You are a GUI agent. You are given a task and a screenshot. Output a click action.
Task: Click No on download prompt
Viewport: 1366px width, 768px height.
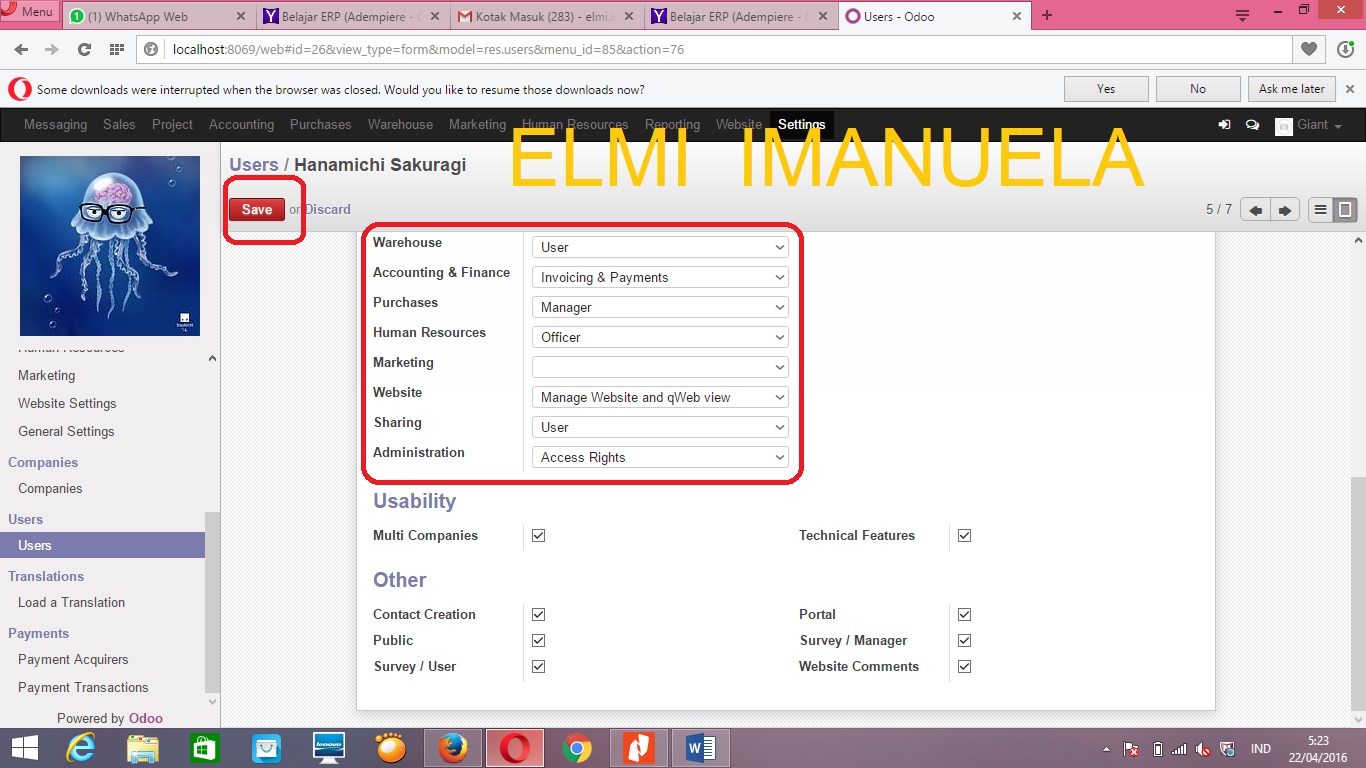[1198, 89]
